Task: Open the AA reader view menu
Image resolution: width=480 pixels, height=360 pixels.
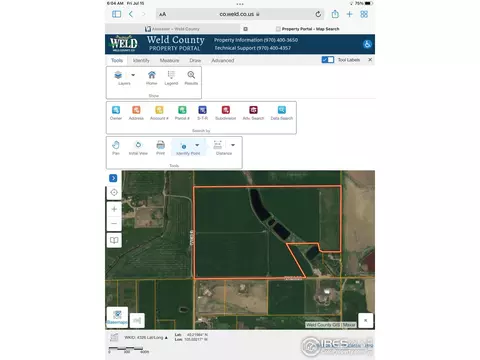Action: (162, 14)
